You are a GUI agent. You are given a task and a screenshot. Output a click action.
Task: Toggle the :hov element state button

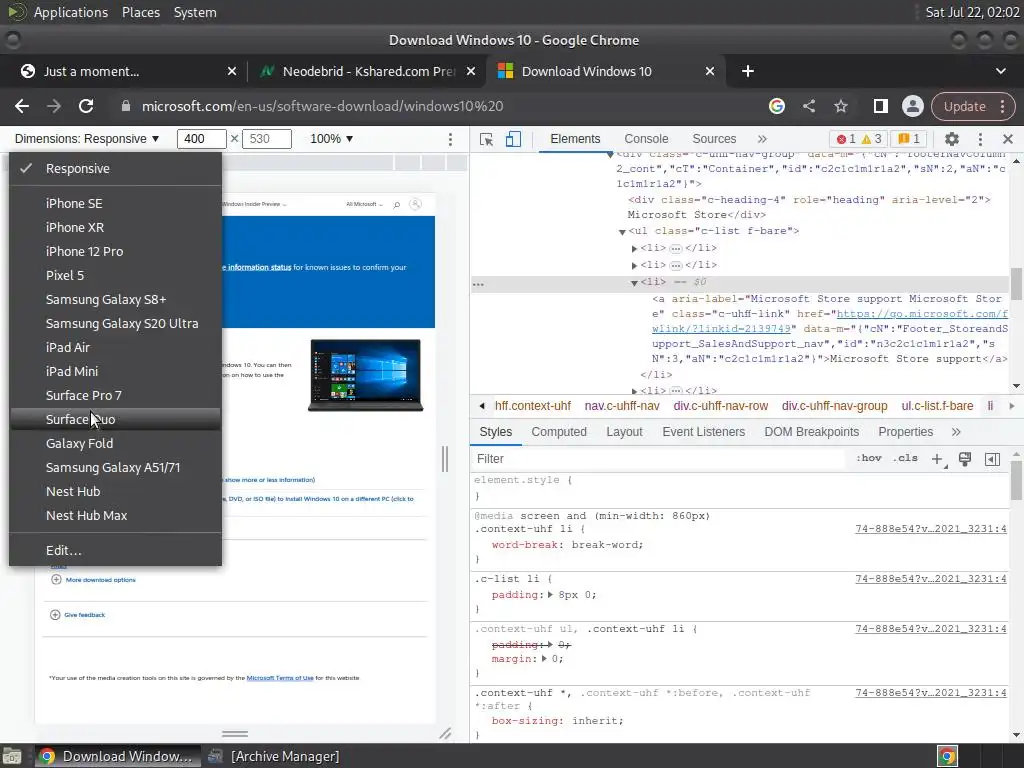click(869, 458)
